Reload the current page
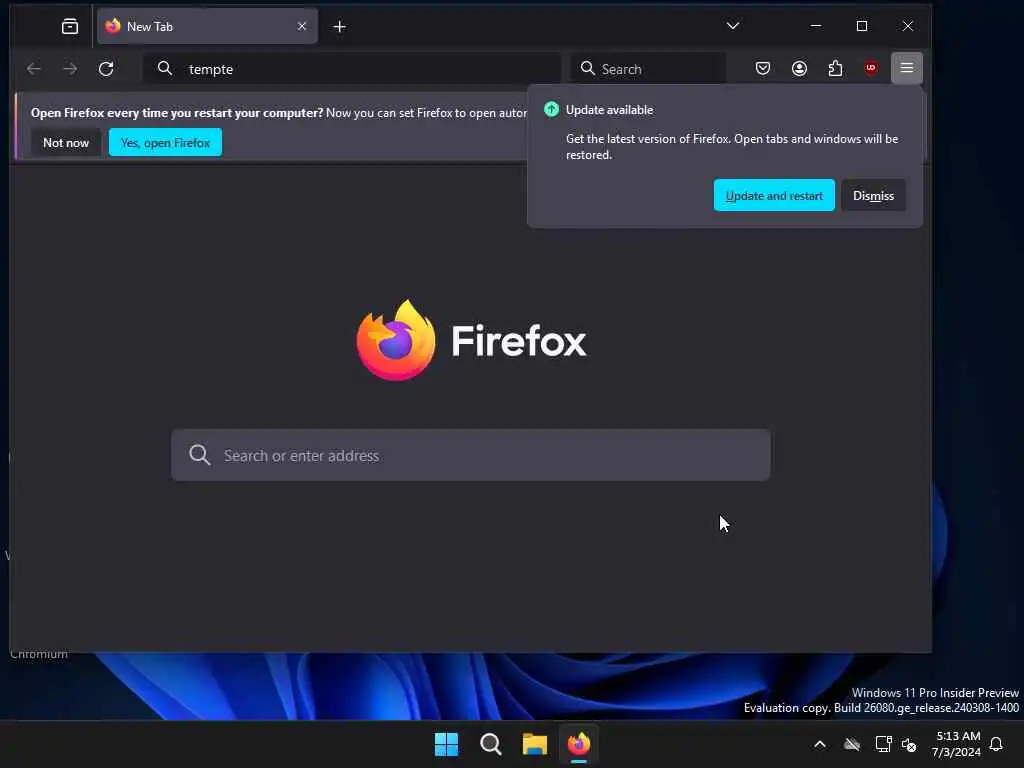The height and width of the screenshot is (768, 1024). coord(106,69)
